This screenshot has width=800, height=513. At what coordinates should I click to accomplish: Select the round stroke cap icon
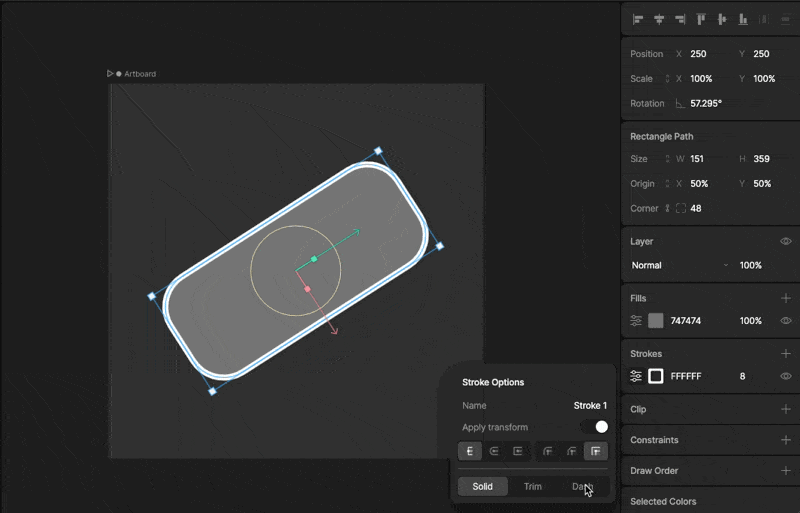pyautogui.click(x=494, y=451)
